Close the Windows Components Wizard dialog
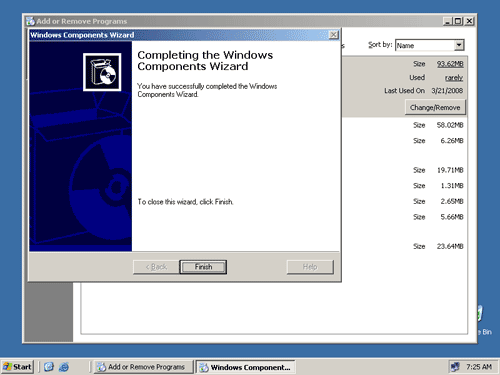 [x=333, y=35]
